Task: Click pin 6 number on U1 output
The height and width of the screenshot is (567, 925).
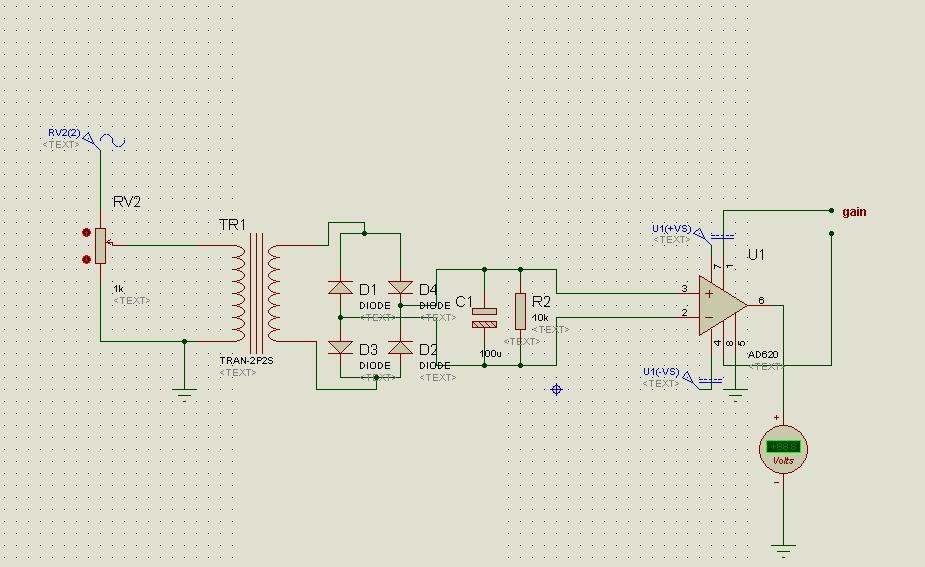Action: [x=761, y=301]
